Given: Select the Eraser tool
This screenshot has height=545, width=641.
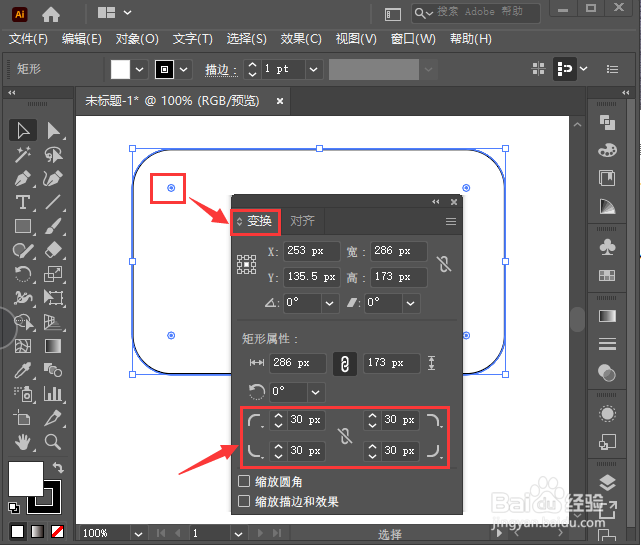Looking at the screenshot, I should 54,250.
